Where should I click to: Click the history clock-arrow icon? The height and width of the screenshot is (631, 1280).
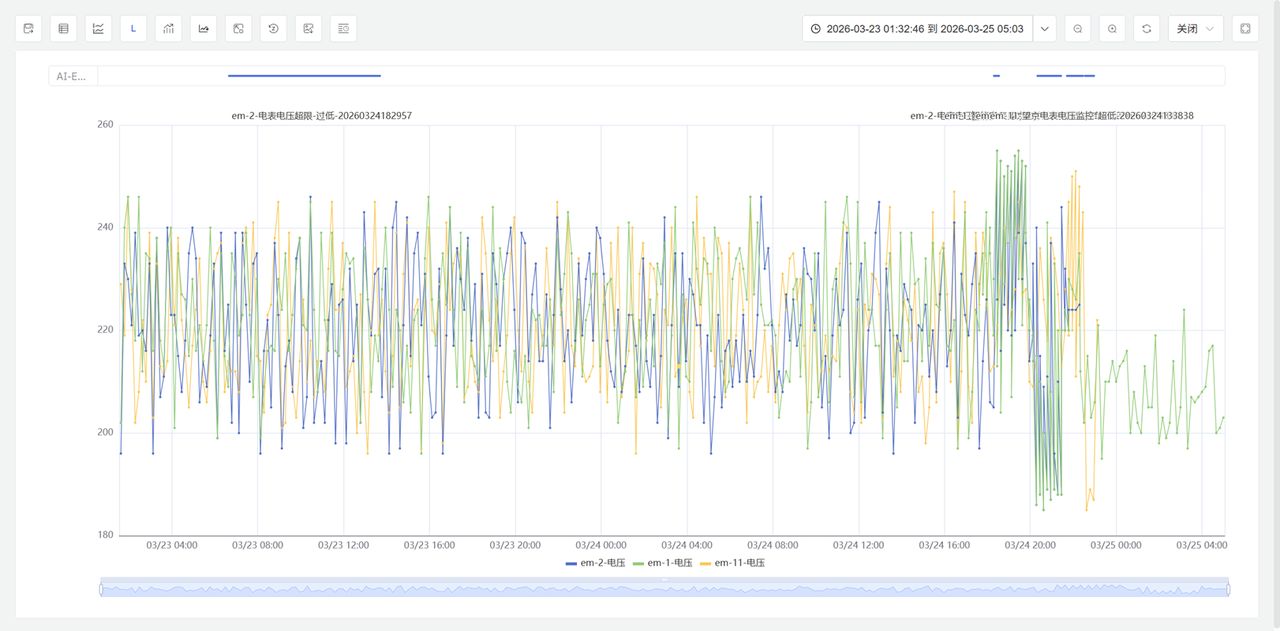(273, 29)
